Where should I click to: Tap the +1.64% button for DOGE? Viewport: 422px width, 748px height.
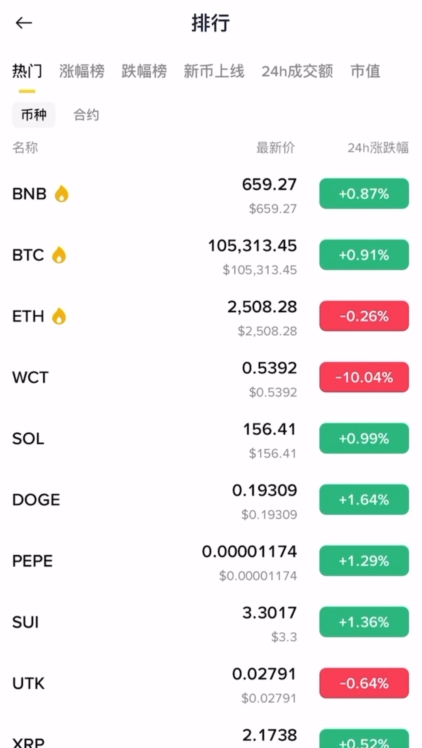364,499
